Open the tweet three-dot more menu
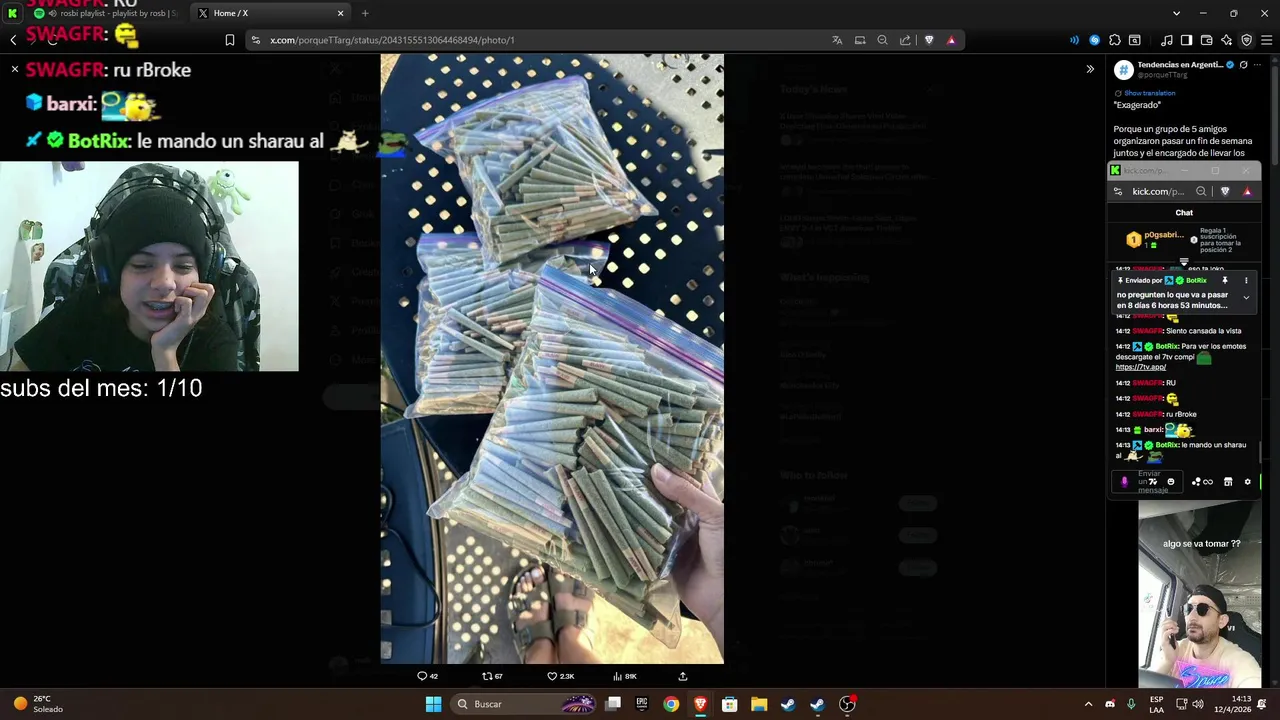The image size is (1280, 720). pos(1255,65)
